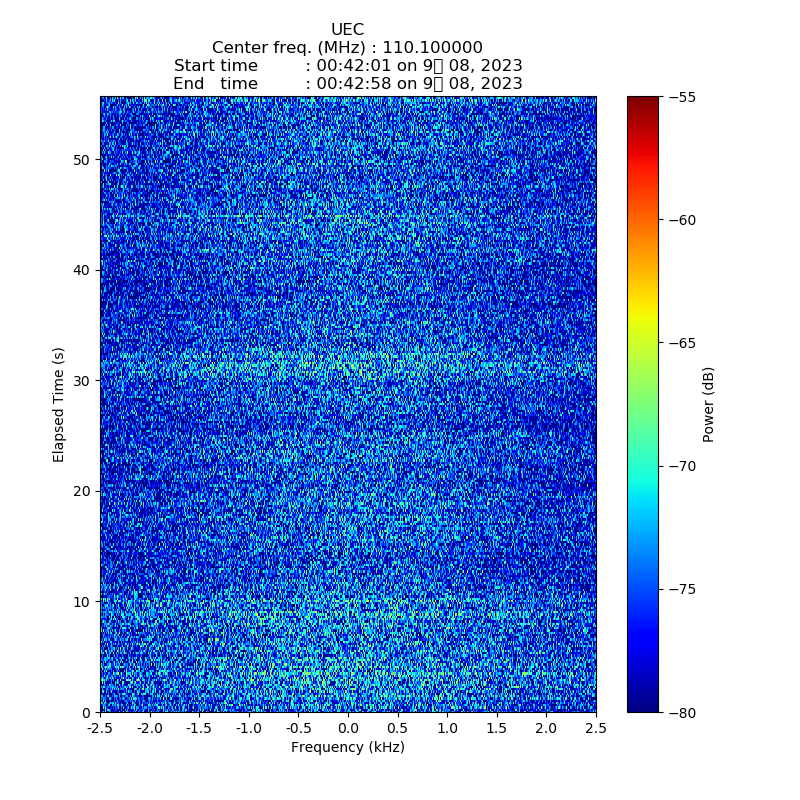
Task: Click the 'Power (dB)' colorbar label
Action: click(x=709, y=404)
